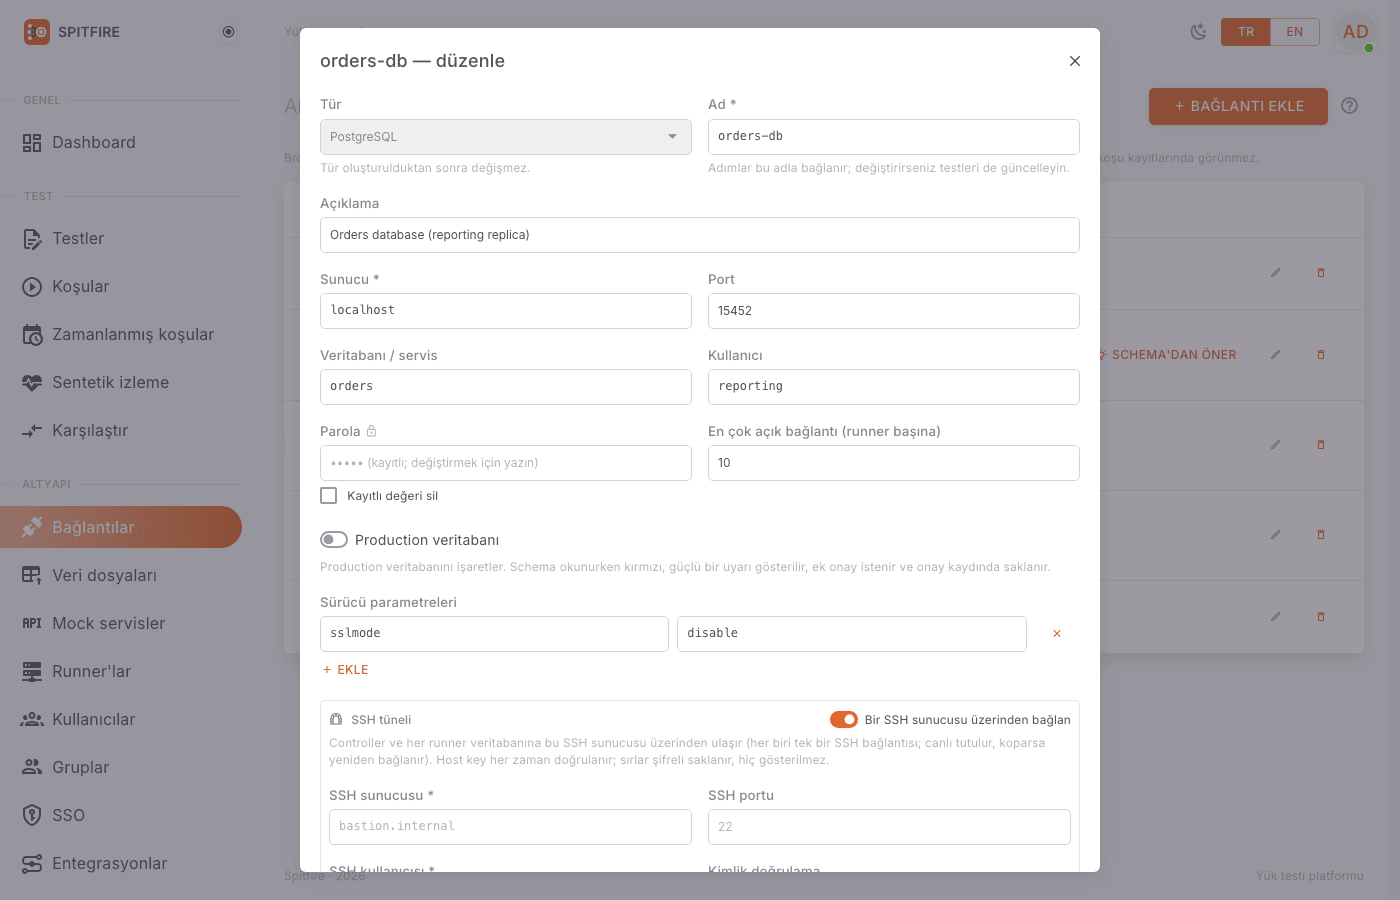Viewport: 1400px width, 900px height.
Task: Enable the Production veritabanı toggle
Action: [334, 540]
